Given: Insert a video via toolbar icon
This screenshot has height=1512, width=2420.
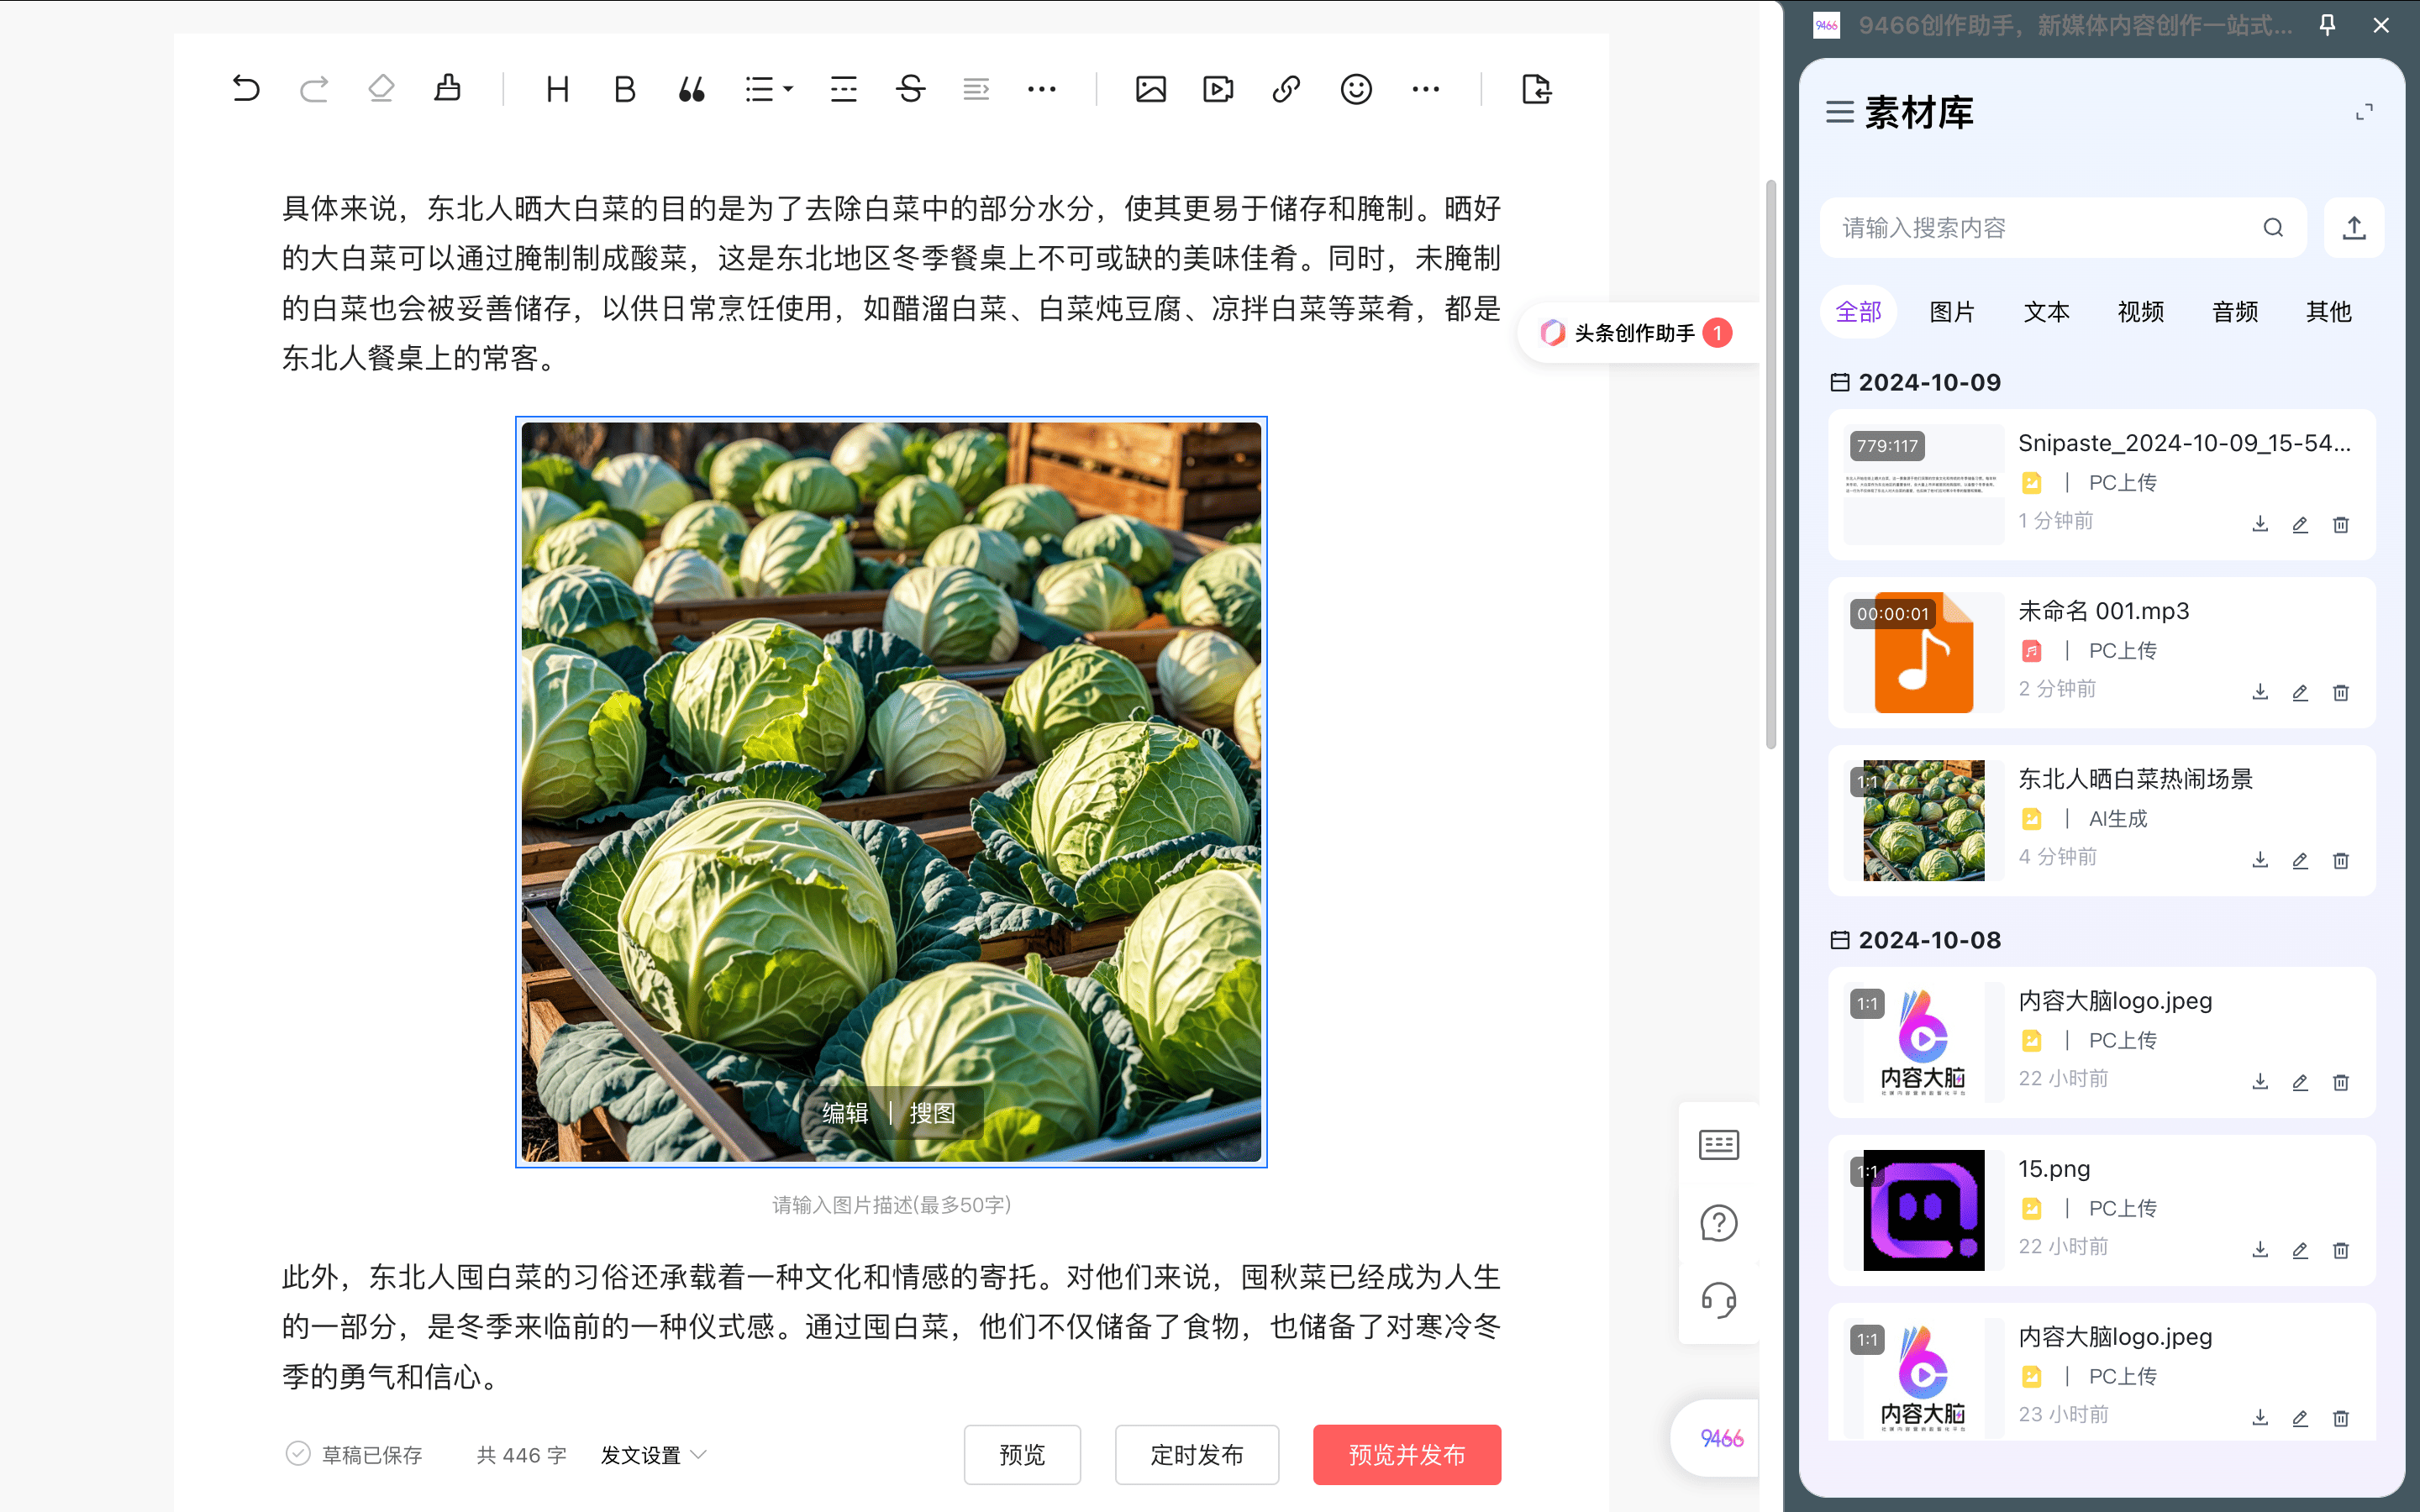Looking at the screenshot, I should [1218, 89].
